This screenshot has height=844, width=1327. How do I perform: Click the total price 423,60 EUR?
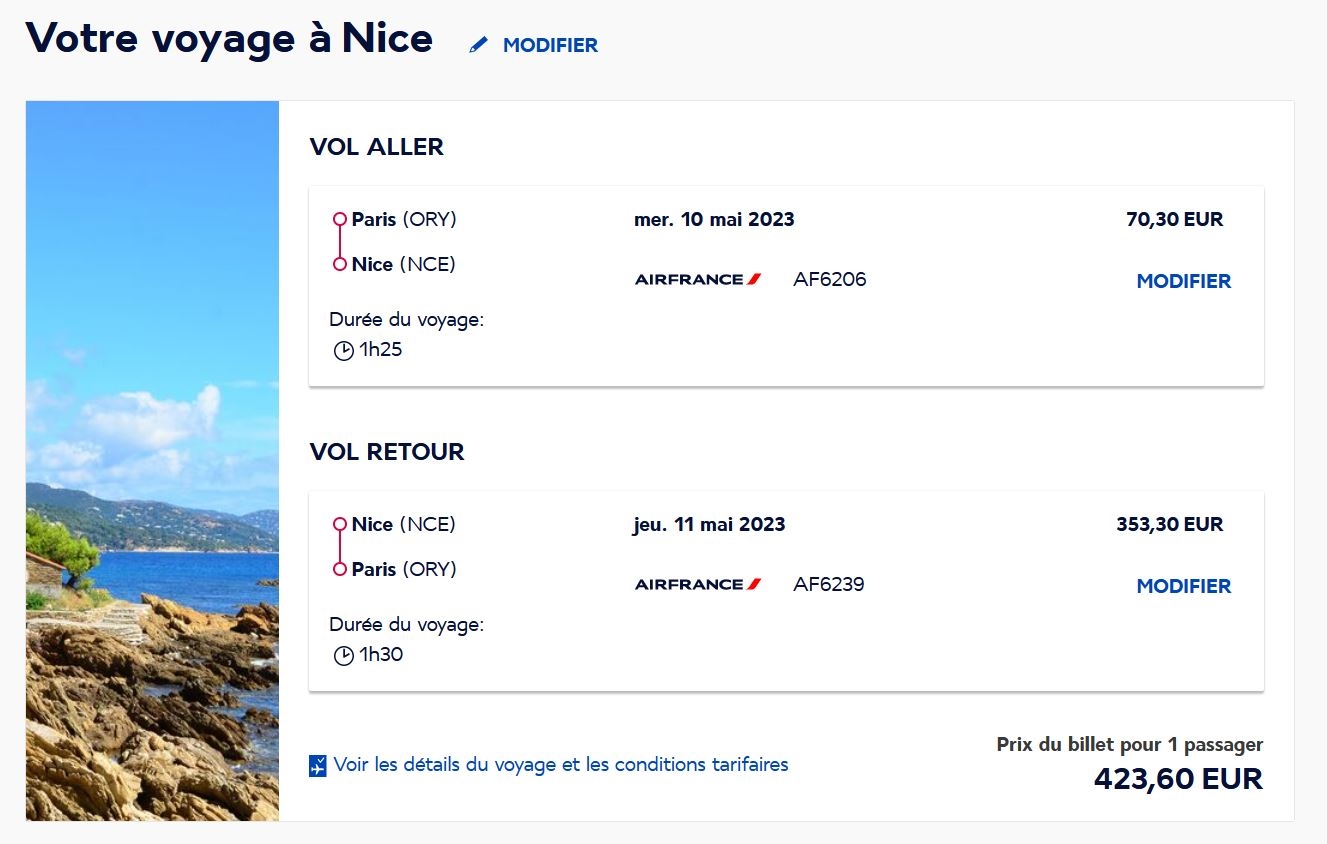pyautogui.click(x=1178, y=779)
